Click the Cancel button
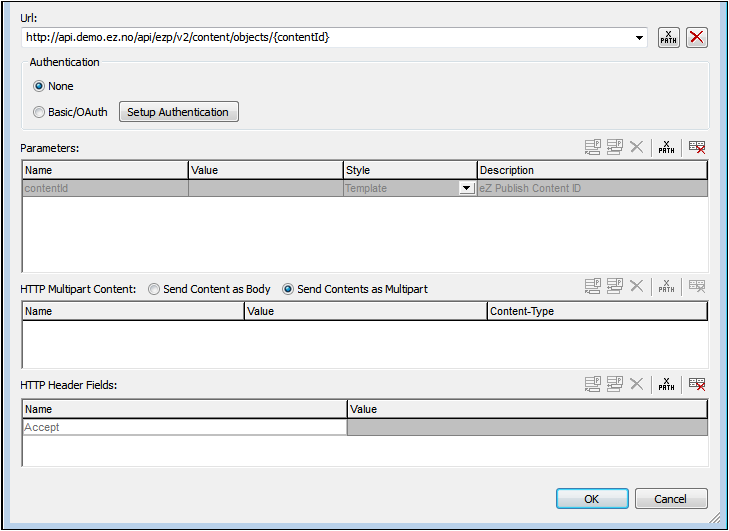 tap(671, 499)
